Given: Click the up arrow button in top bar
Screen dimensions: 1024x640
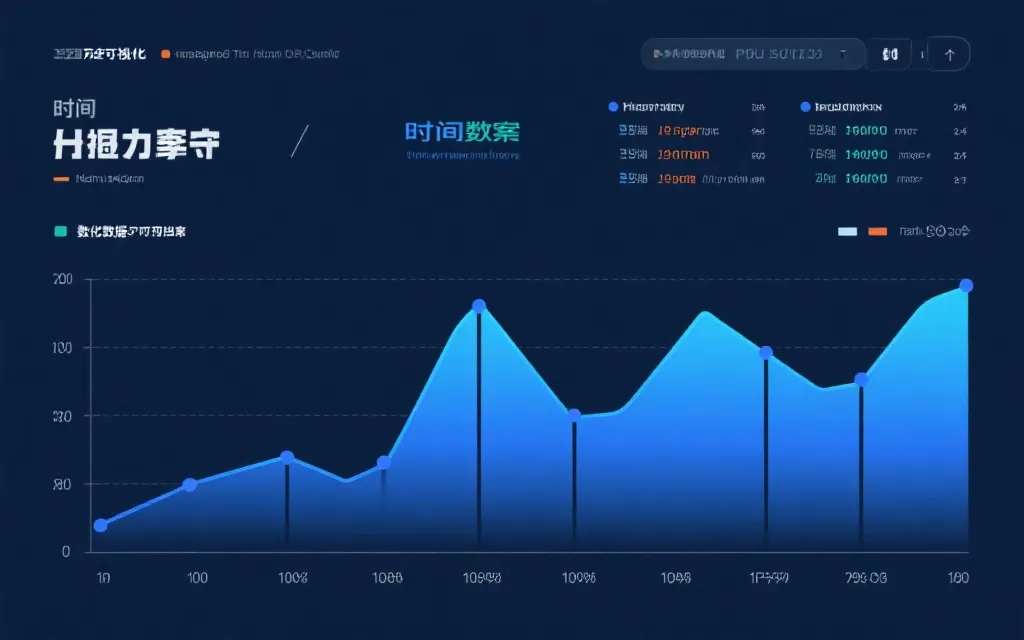Looking at the screenshot, I should coord(949,54).
